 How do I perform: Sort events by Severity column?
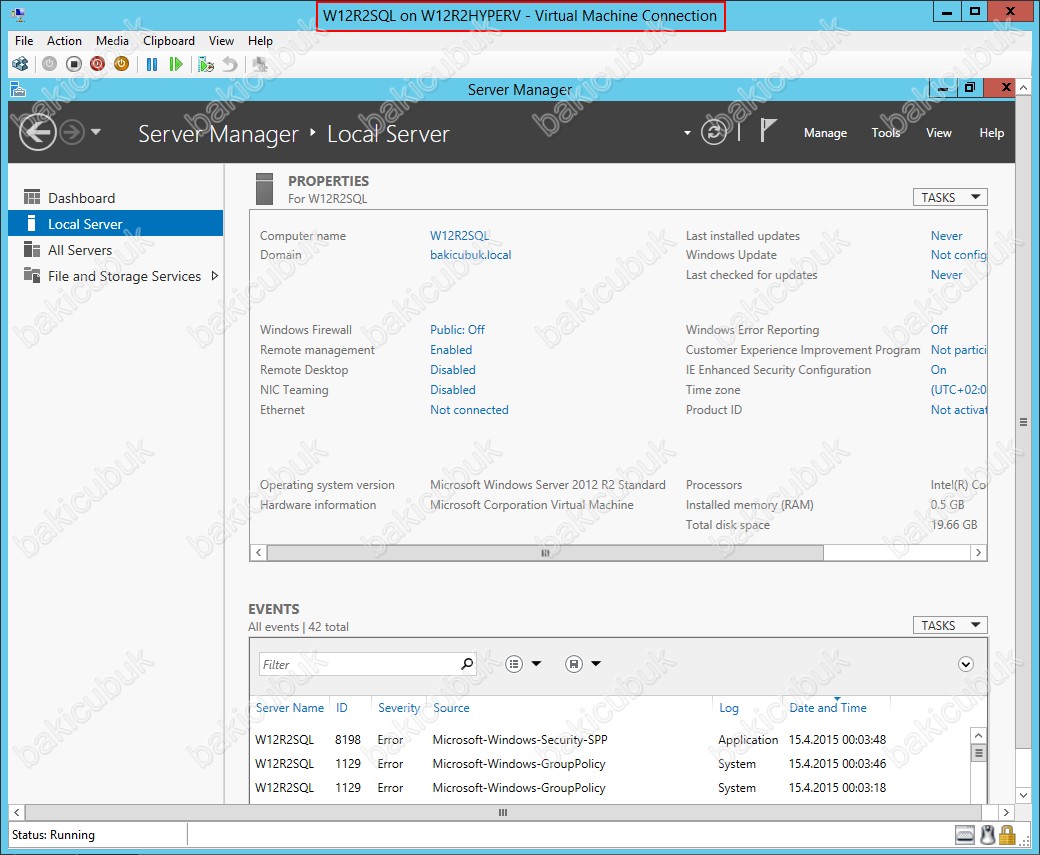click(399, 708)
